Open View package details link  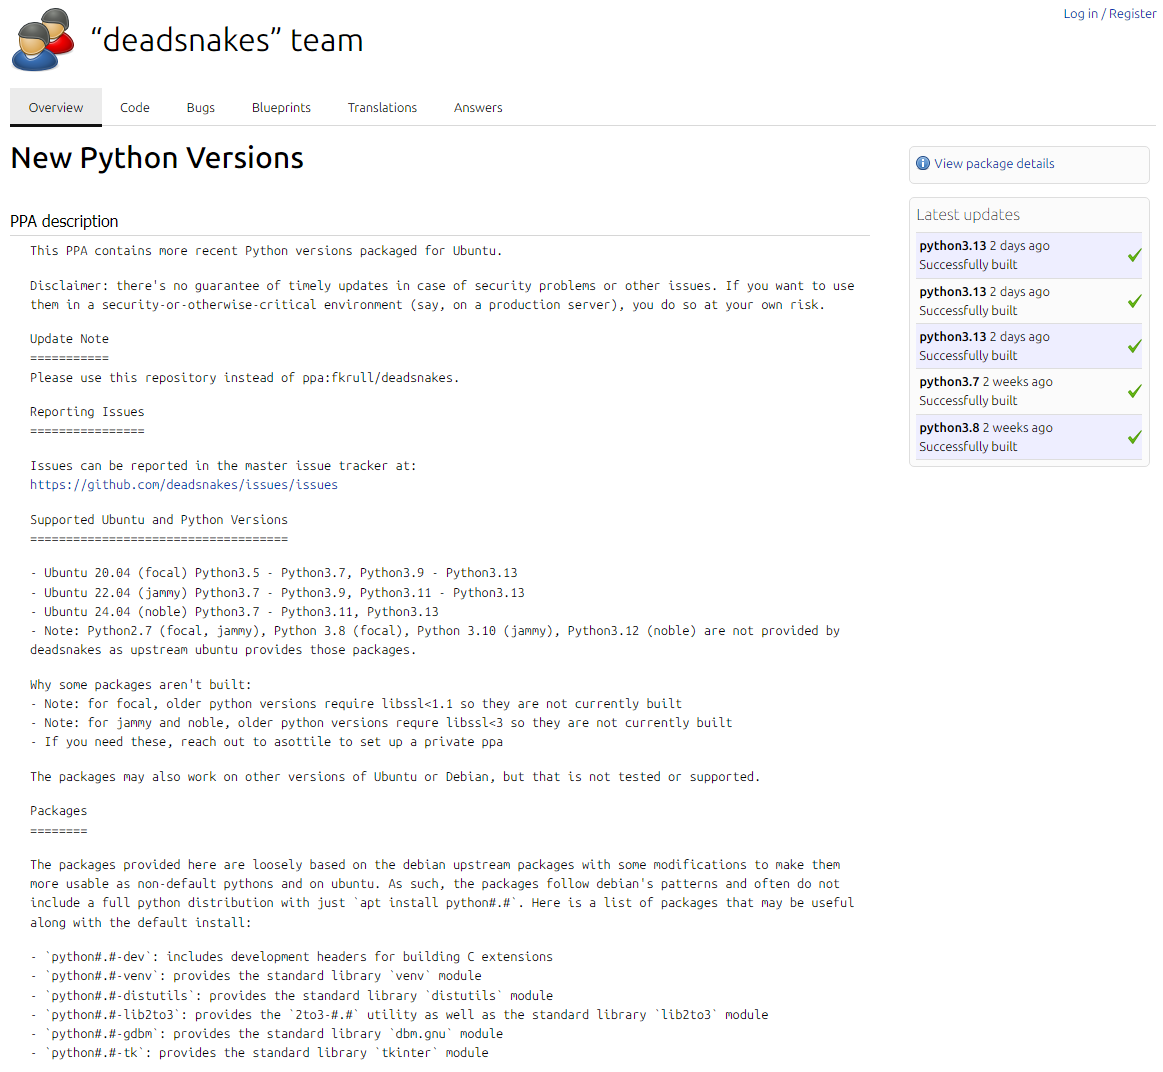[x=994, y=163]
